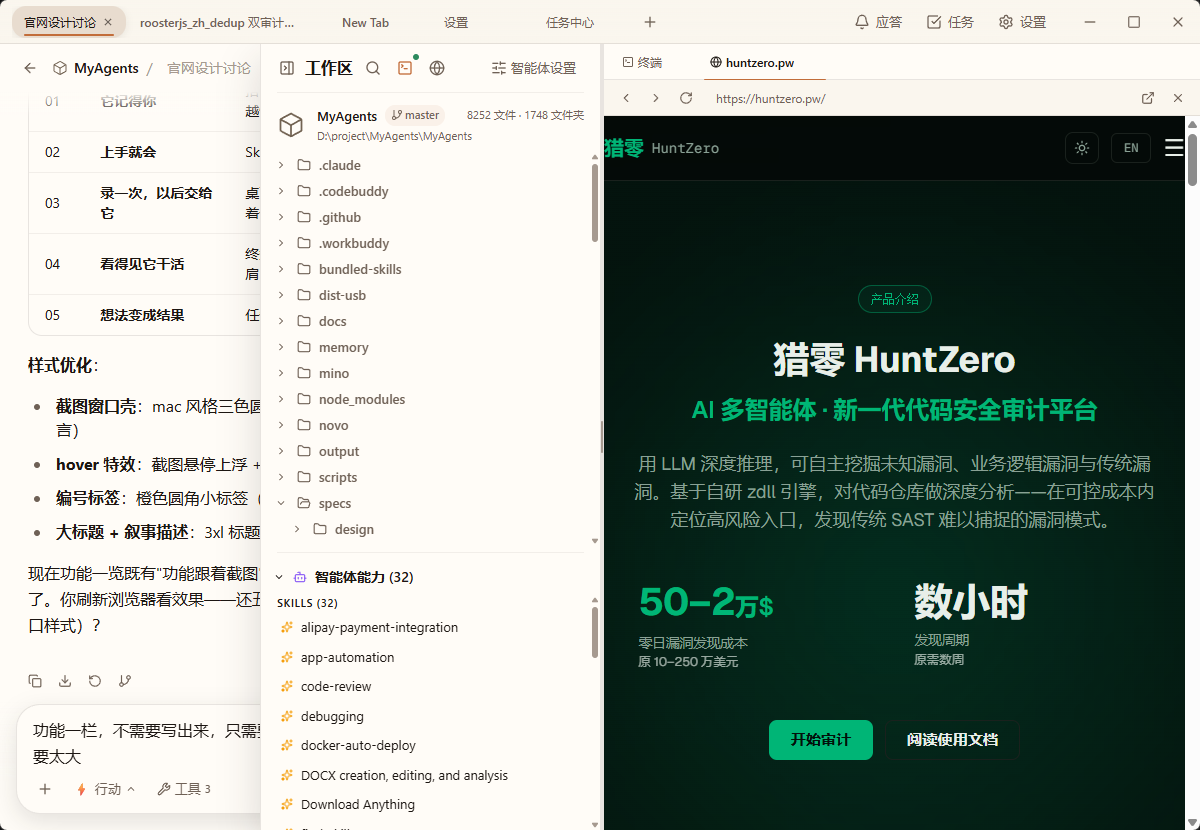Open the 行动 mode dropdown
1200x830 pixels.
pyautogui.click(x=106, y=789)
